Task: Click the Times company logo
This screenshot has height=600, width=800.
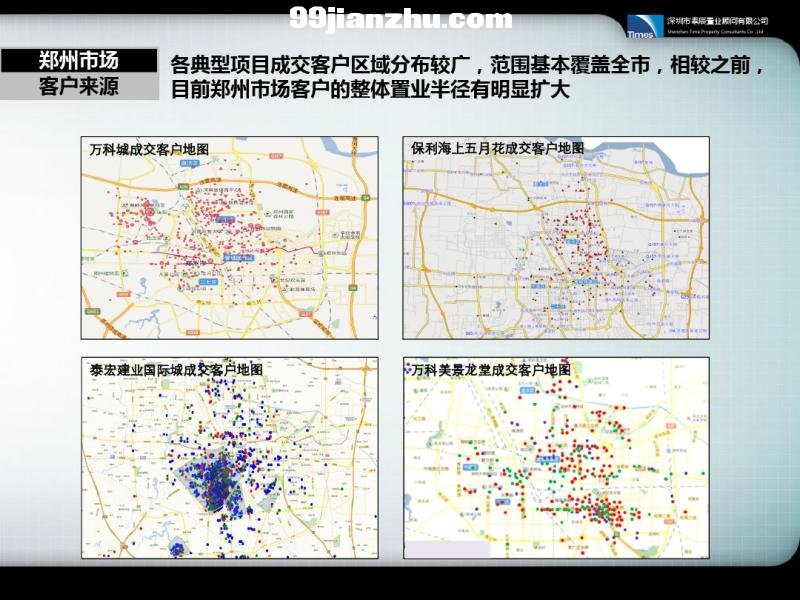Action: [x=644, y=26]
